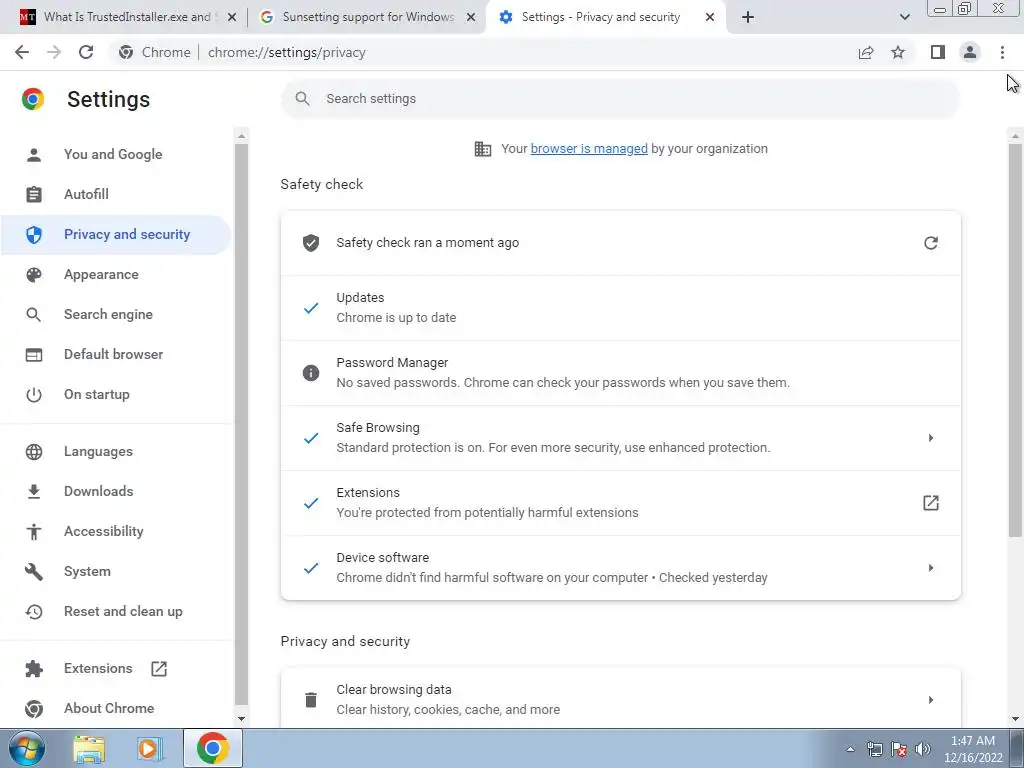Click the trash icon beside Clear browsing data
The width and height of the screenshot is (1024, 768).
tap(311, 699)
